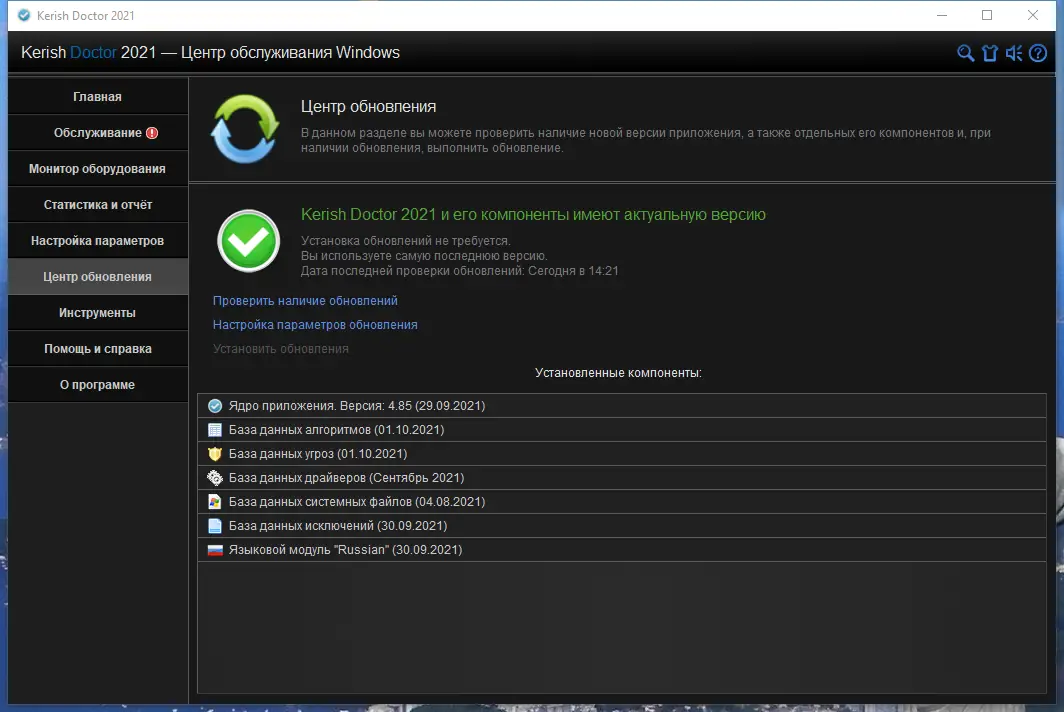Mute sounds with the speaker icon
Image resolution: width=1064 pixels, height=712 pixels.
(x=1014, y=53)
